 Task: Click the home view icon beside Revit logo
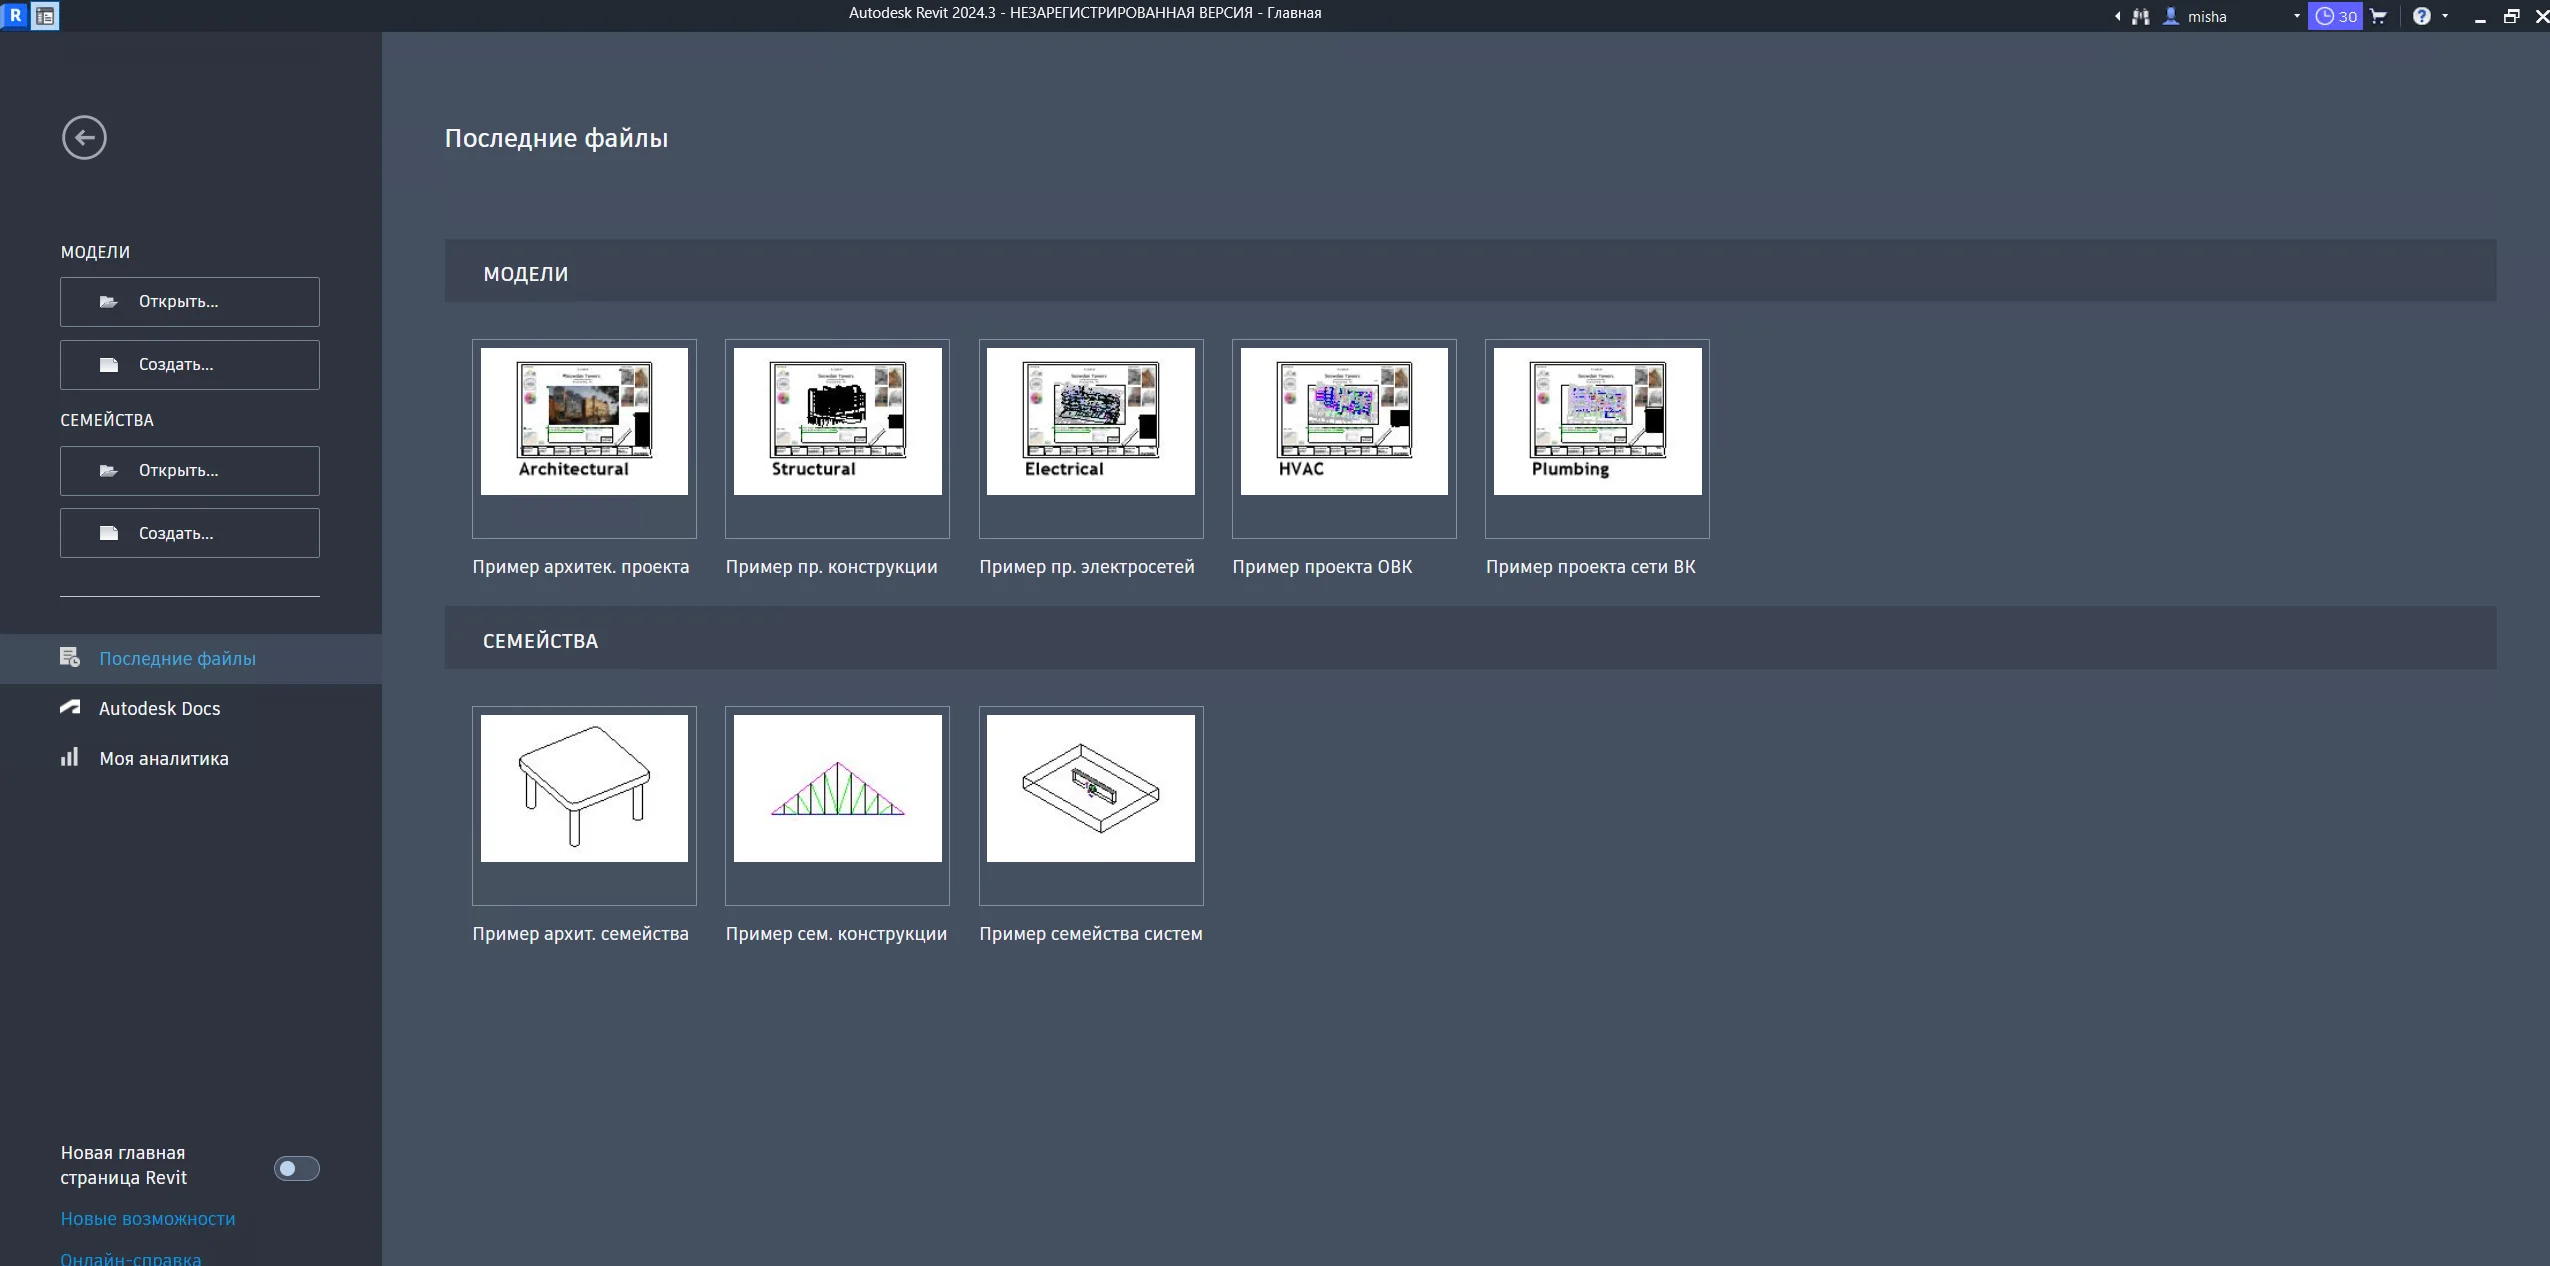point(45,16)
